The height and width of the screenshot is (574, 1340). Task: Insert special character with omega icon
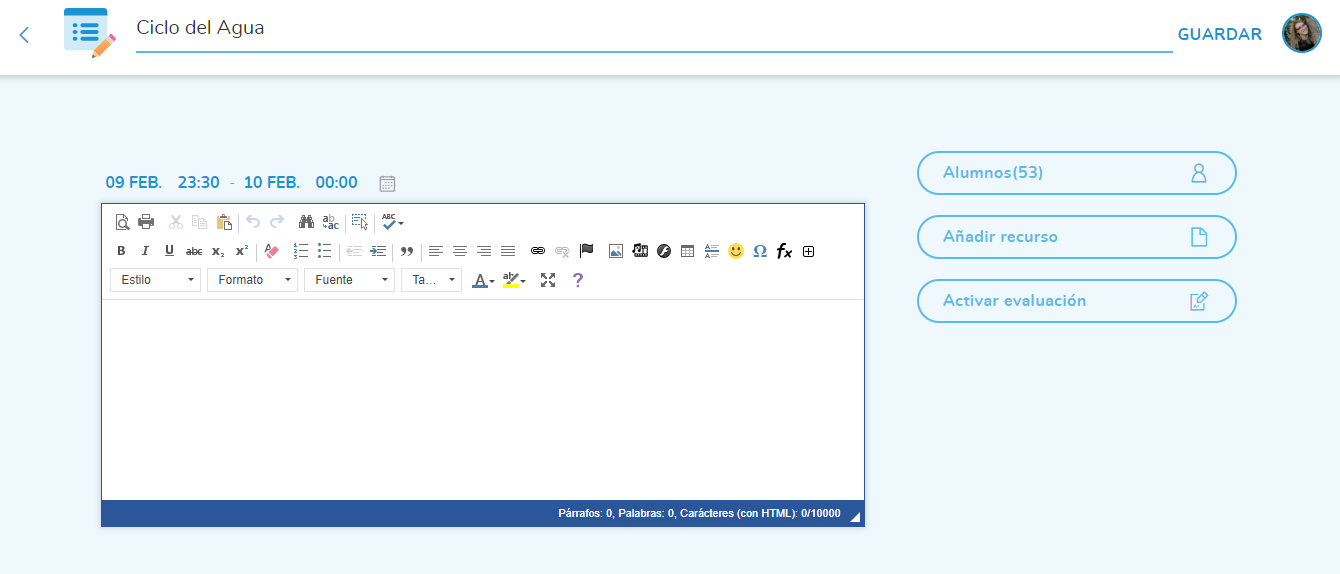760,251
